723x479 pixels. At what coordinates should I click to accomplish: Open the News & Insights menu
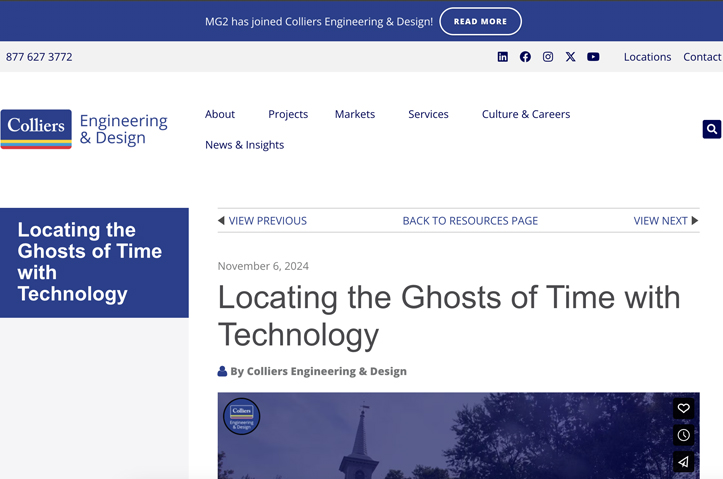pos(244,145)
